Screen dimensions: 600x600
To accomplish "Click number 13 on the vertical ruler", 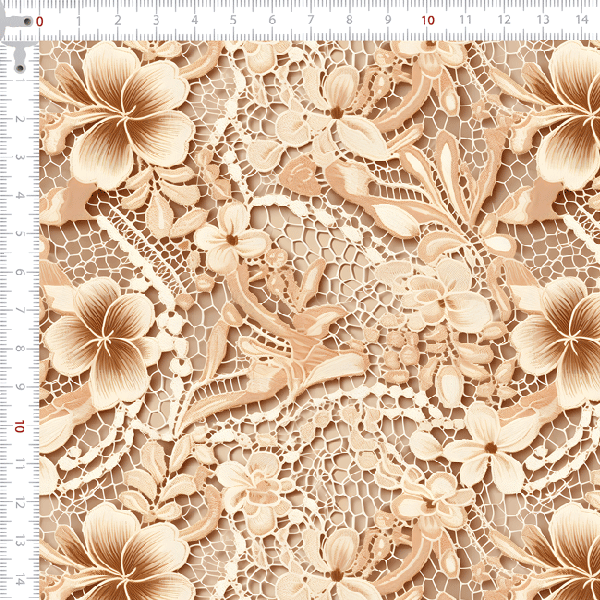I will pyautogui.click(x=19, y=542).
